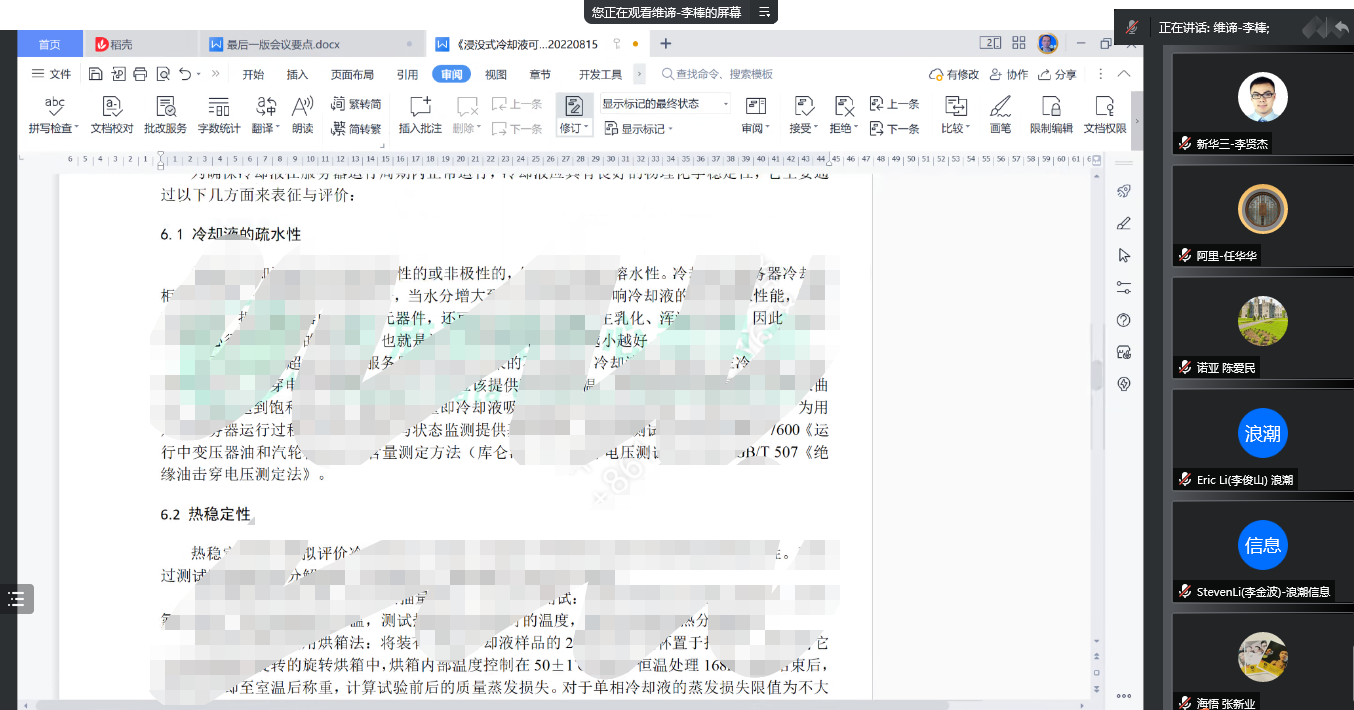
Task: Open the screen-share viewing options menu
Action: [x=765, y=12]
